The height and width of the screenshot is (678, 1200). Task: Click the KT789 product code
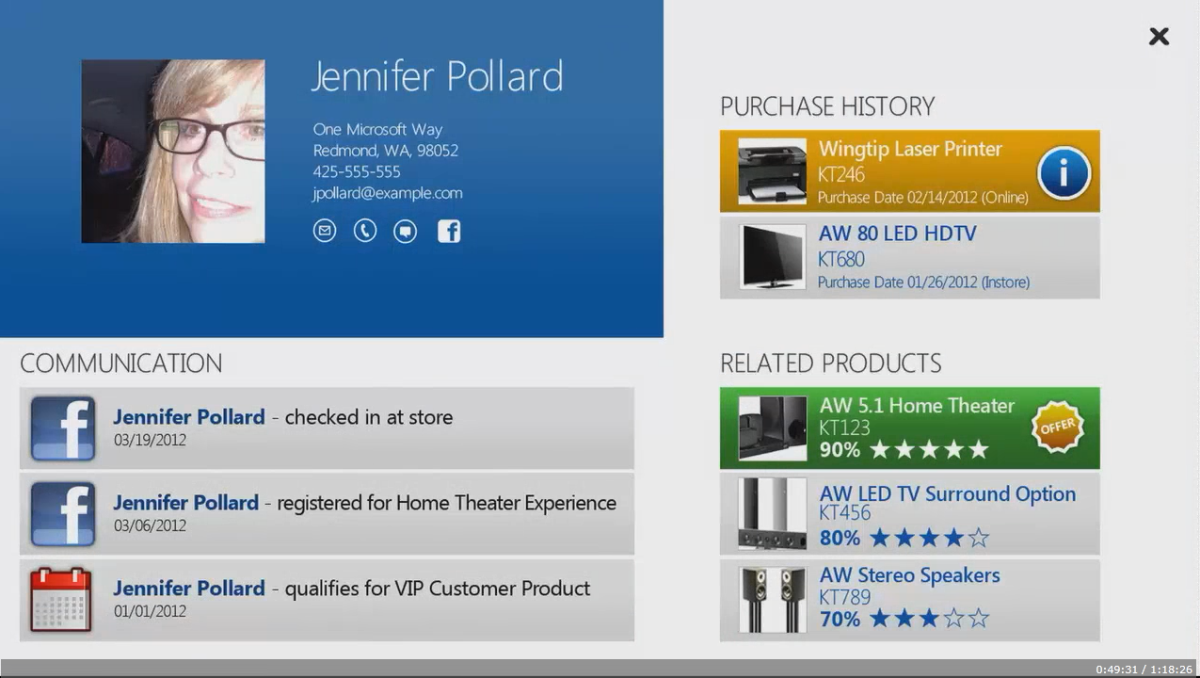[844, 597]
